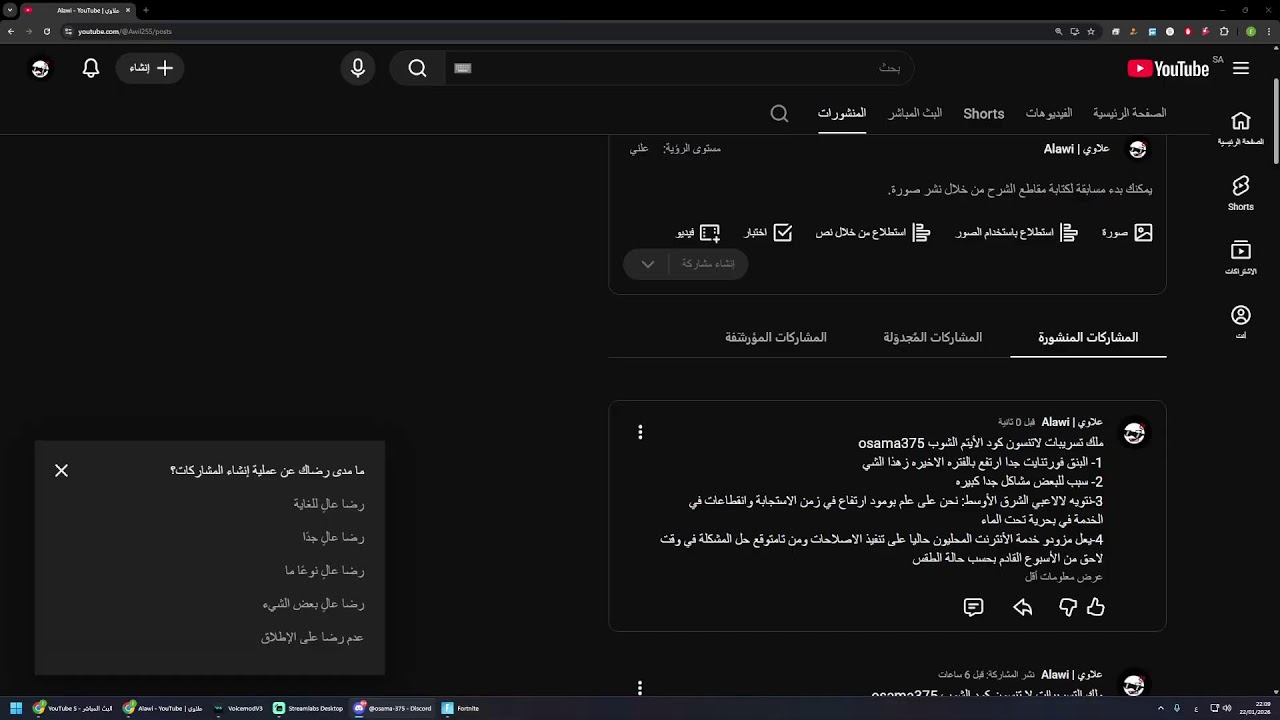This screenshot has width=1280, height=720.
Task: Reload the page in Chrome
Action: click(46, 31)
